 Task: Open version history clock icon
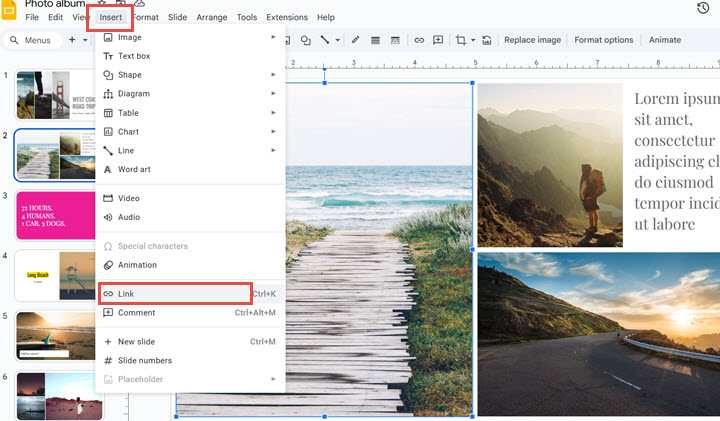702,9
